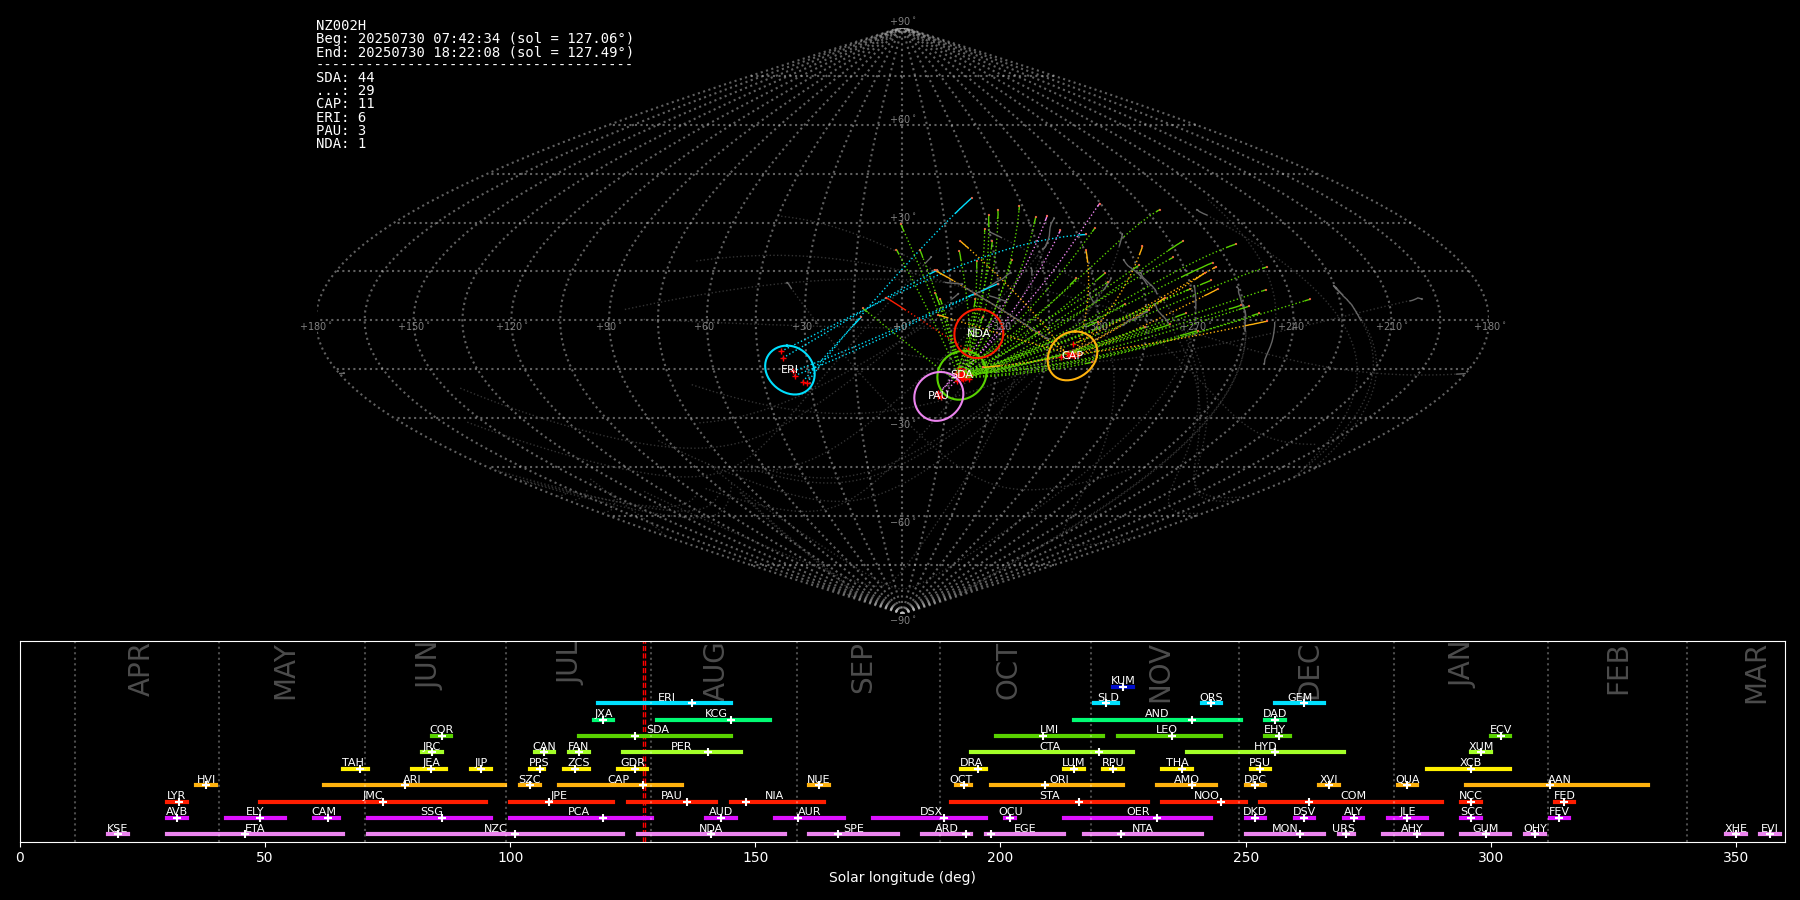Click the SLD shower label on timeline

pyautogui.click(x=1108, y=698)
